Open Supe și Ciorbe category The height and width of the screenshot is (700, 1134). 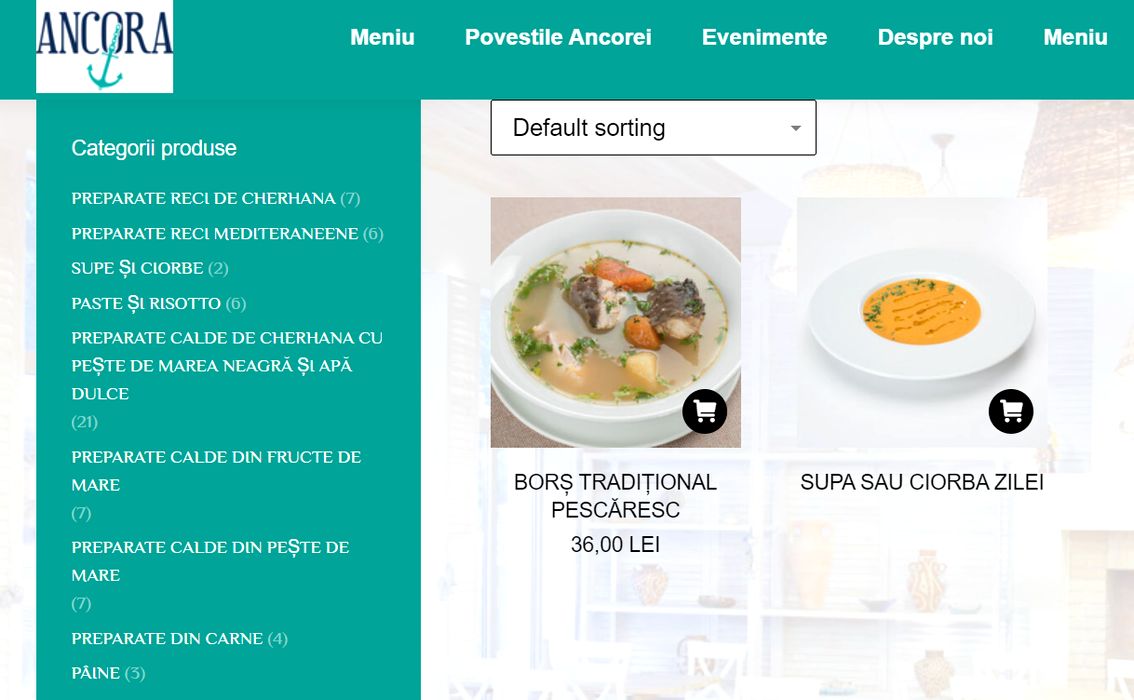point(137,268)
